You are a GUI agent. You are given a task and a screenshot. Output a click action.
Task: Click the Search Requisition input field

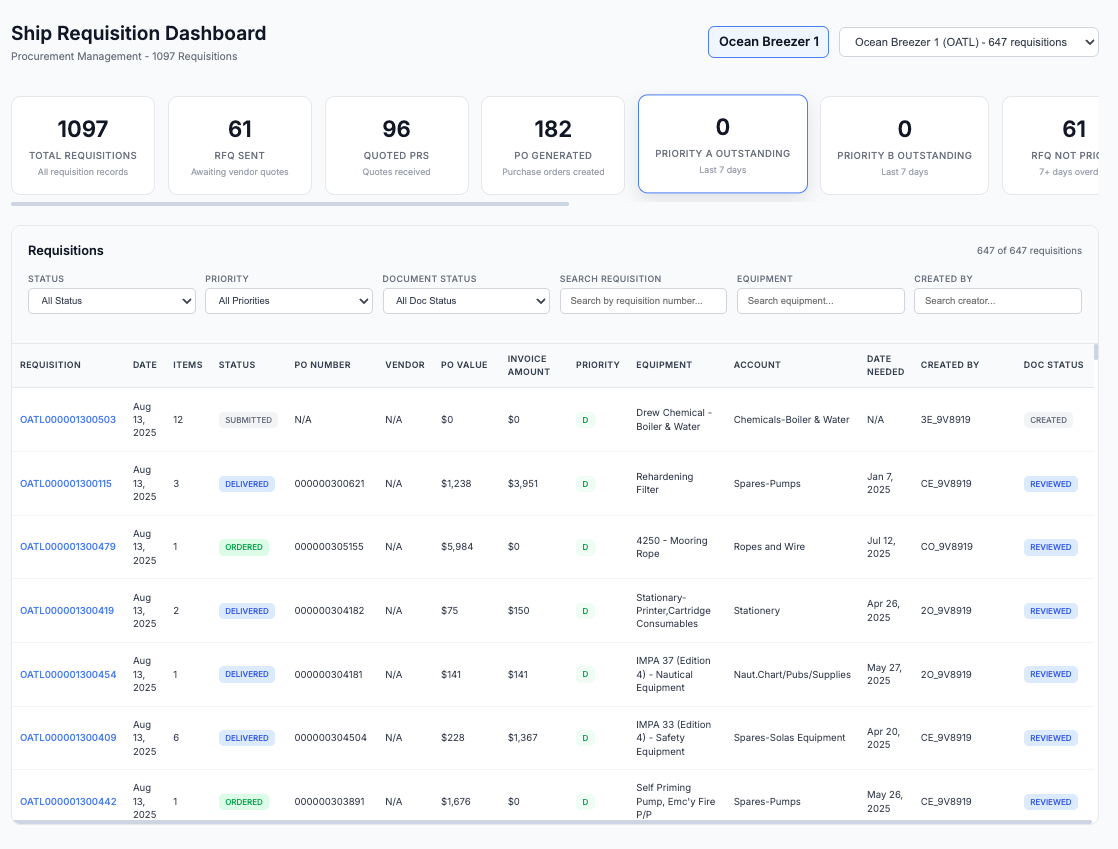[x=643, y=300]
